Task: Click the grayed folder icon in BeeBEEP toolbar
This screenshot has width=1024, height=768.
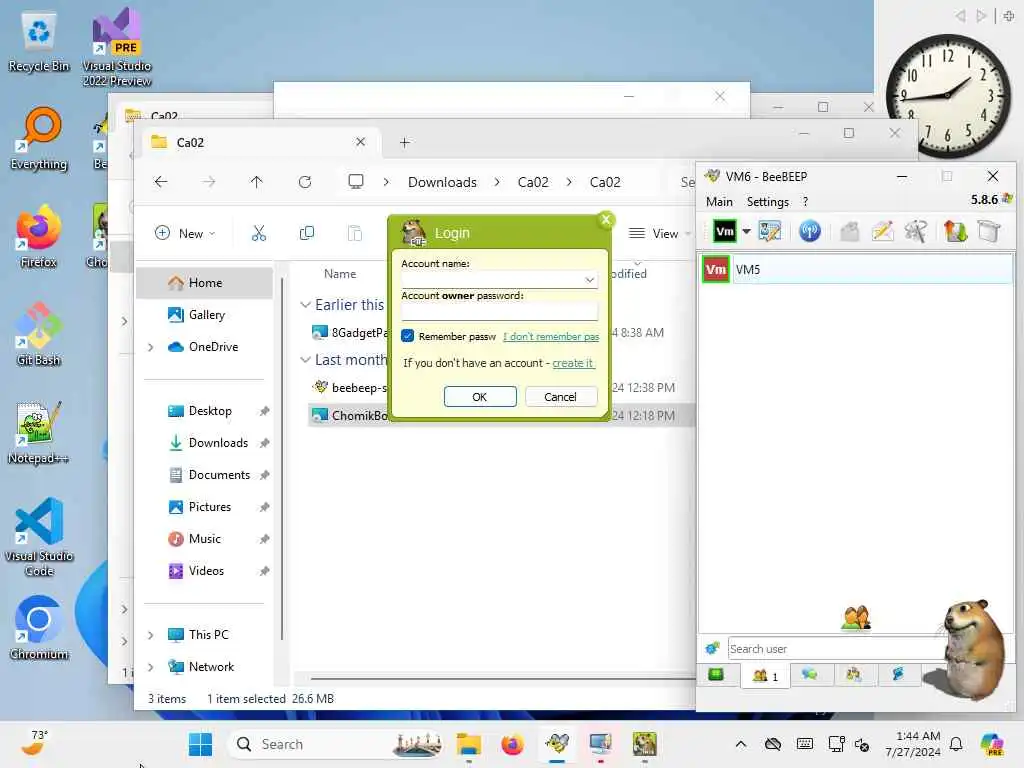Action: coord(850,231)
